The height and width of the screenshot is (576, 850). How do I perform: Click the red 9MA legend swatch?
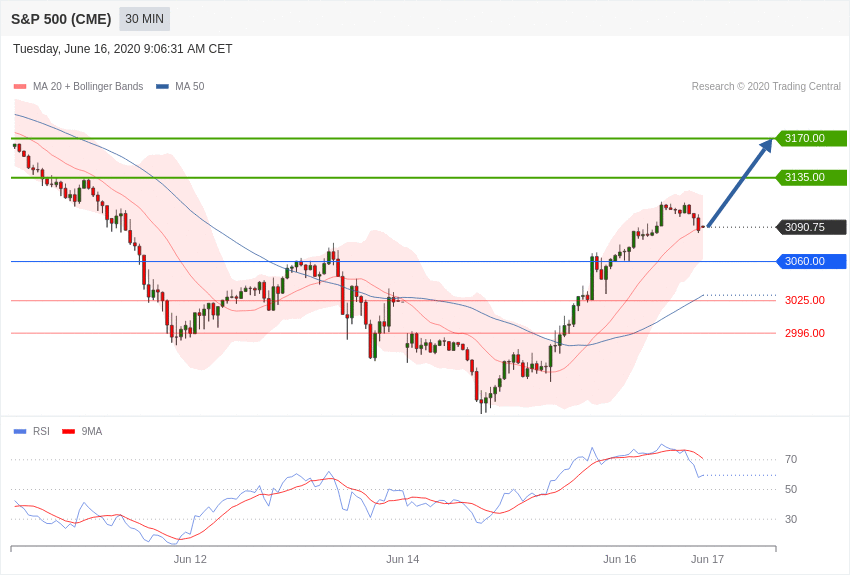[x=68, y=432]
